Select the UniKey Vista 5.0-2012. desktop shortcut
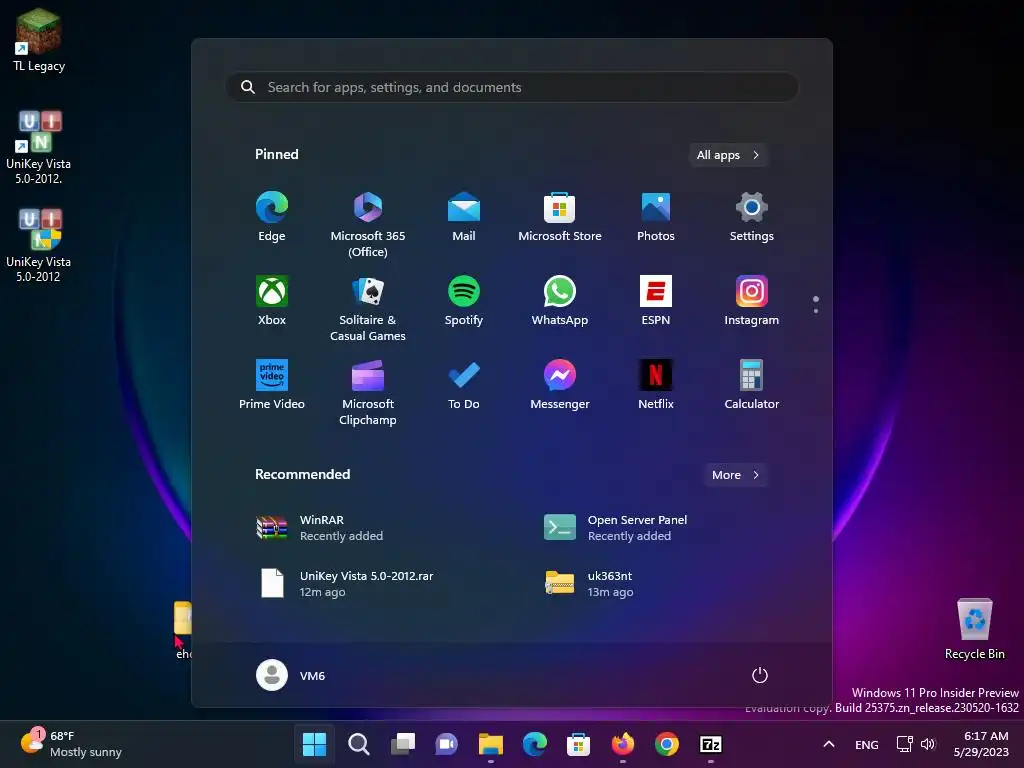The height and width of the screenshot is (768, 1024). point(39,148)
